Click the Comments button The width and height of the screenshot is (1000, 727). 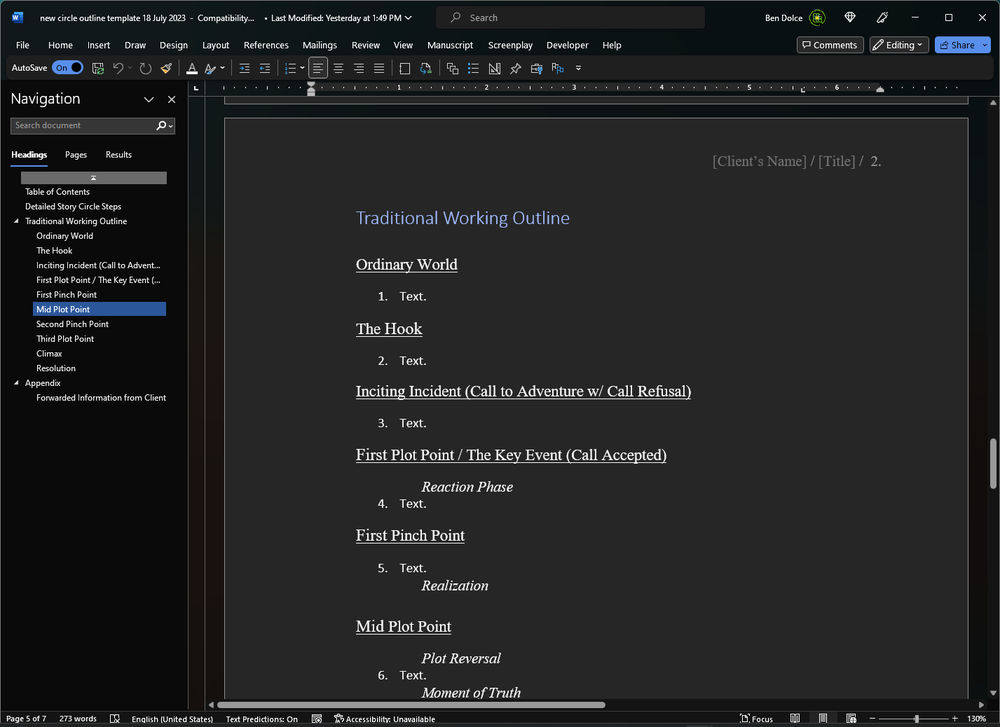coord(829,45)
